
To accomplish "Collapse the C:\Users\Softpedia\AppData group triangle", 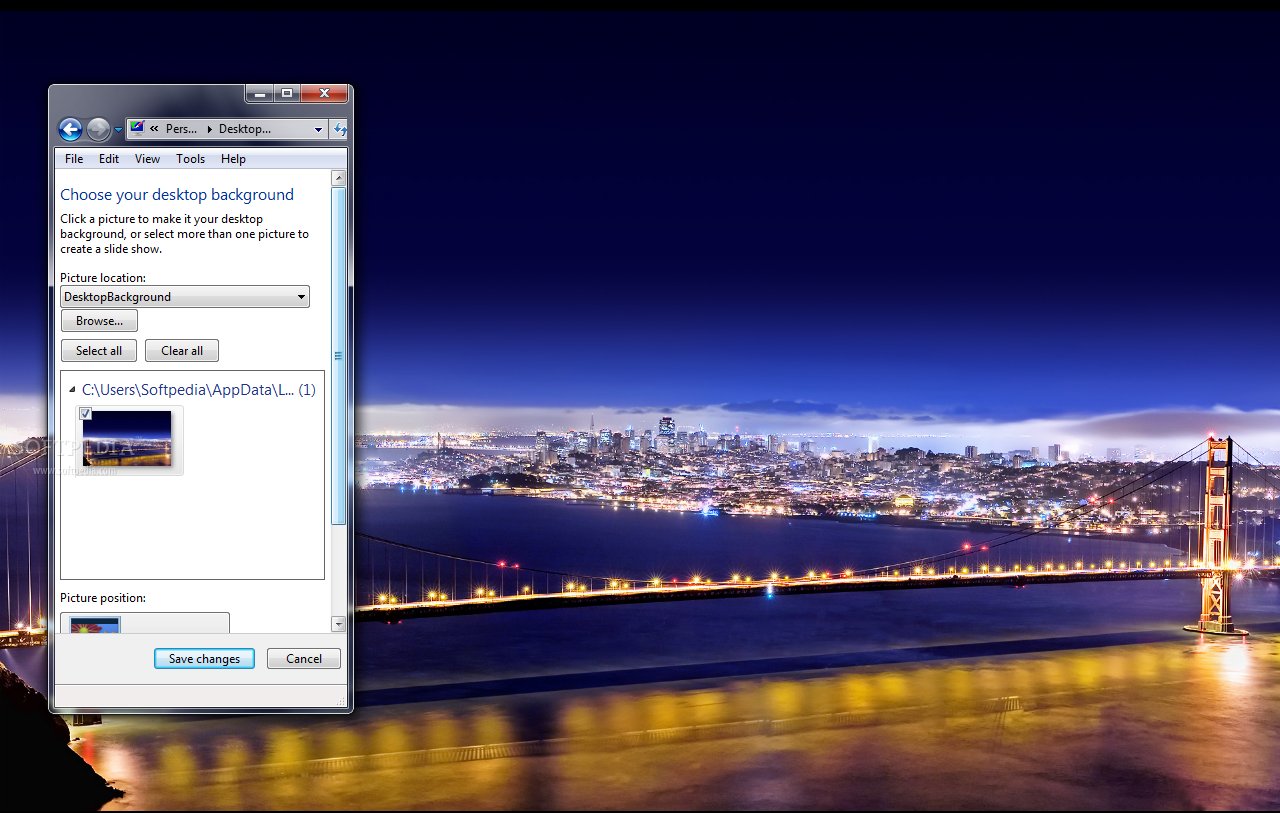I will click(x=72, y=391).
